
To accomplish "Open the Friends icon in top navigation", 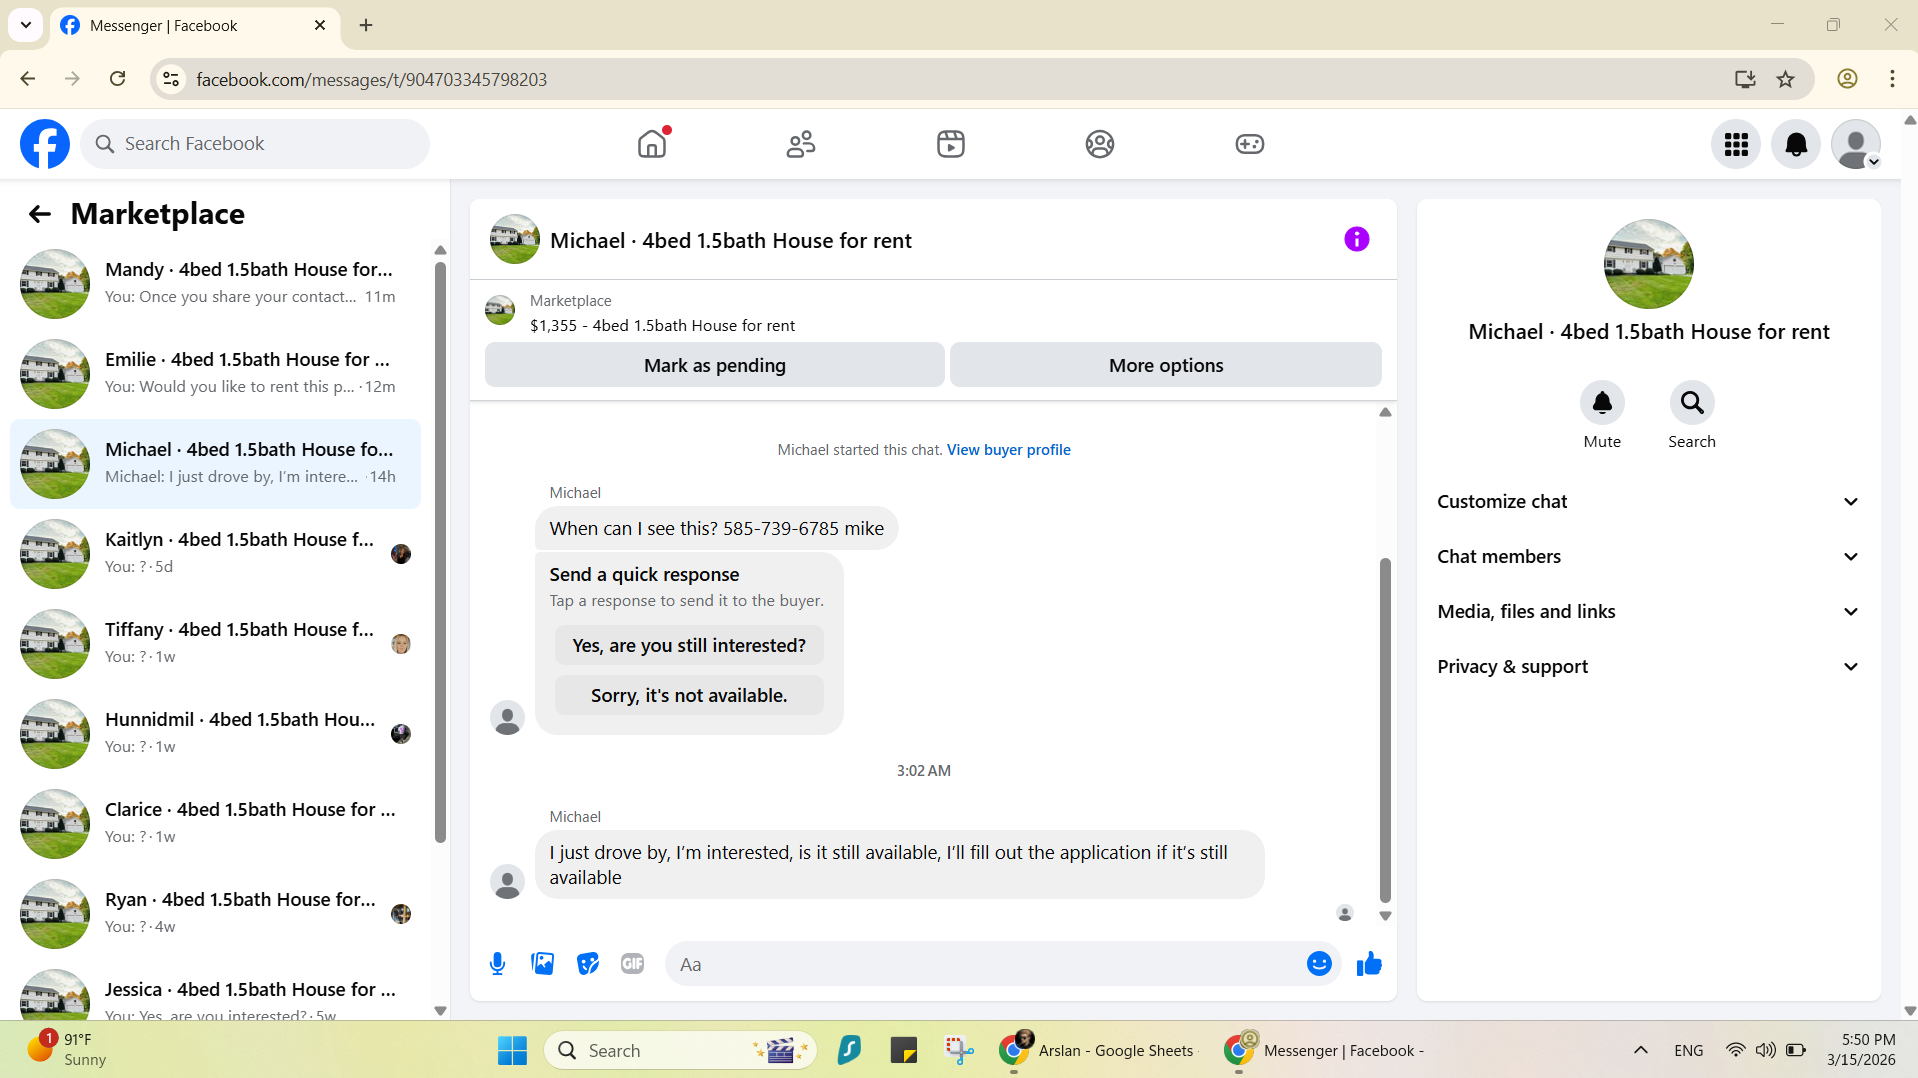I will click(x=801, y=144).
